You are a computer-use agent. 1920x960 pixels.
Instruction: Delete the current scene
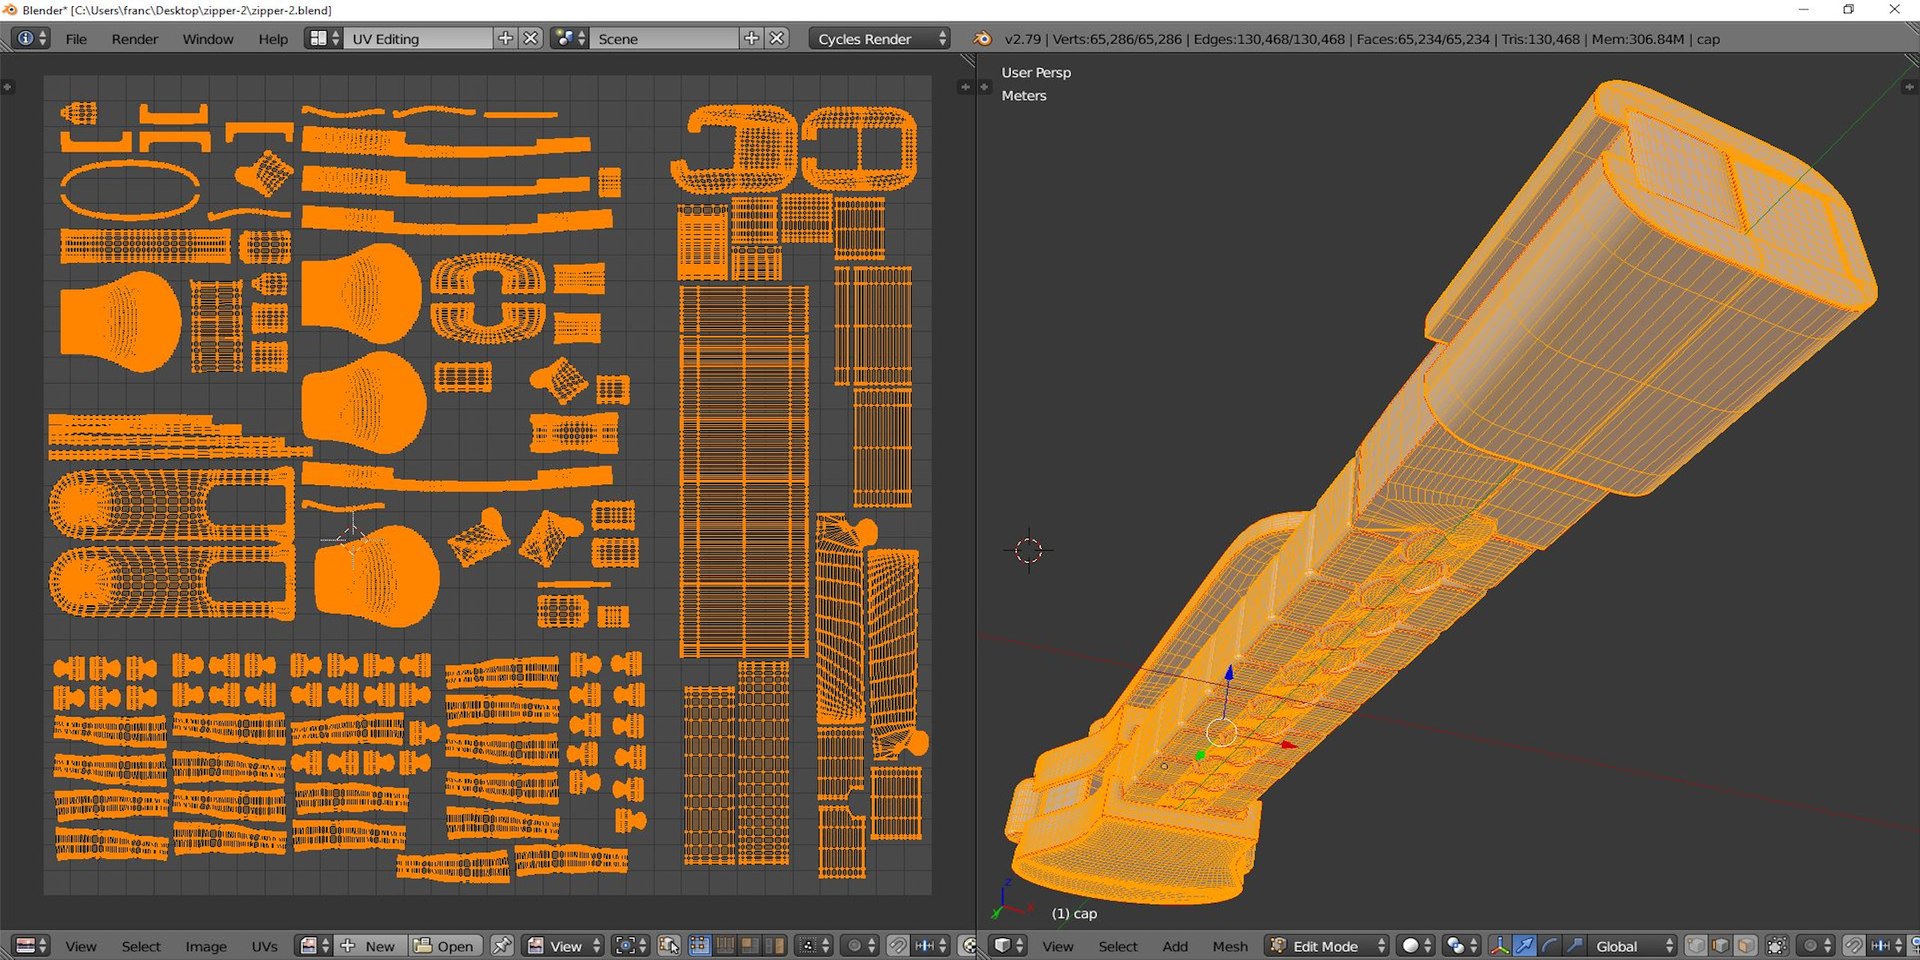coord(777,38)
